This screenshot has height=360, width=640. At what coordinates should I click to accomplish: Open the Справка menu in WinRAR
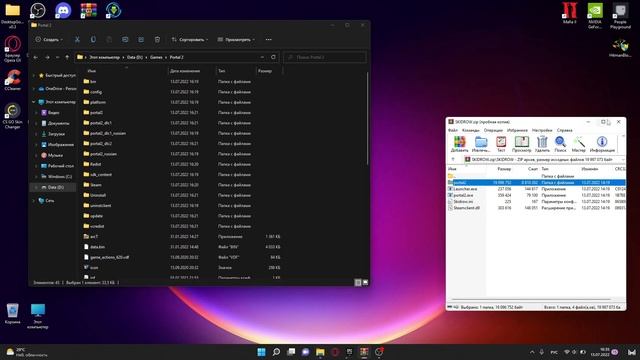coord(564,130)
